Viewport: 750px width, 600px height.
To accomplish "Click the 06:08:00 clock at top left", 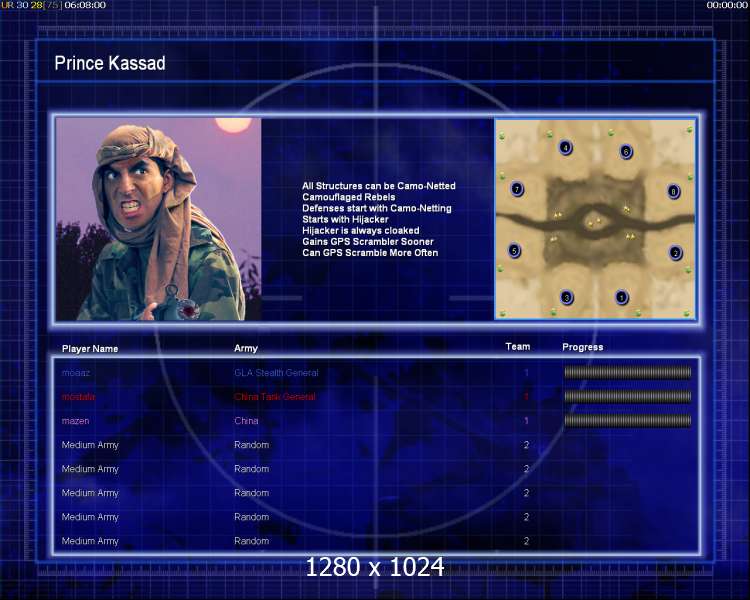I will coord(85,5).
